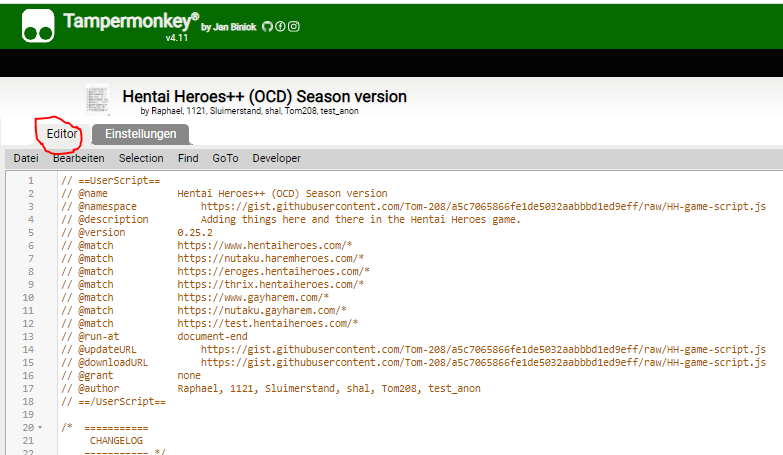Open the GitHub icon link in header
The width and height of the screenshot is (783, 455).
tap(267, 27)
